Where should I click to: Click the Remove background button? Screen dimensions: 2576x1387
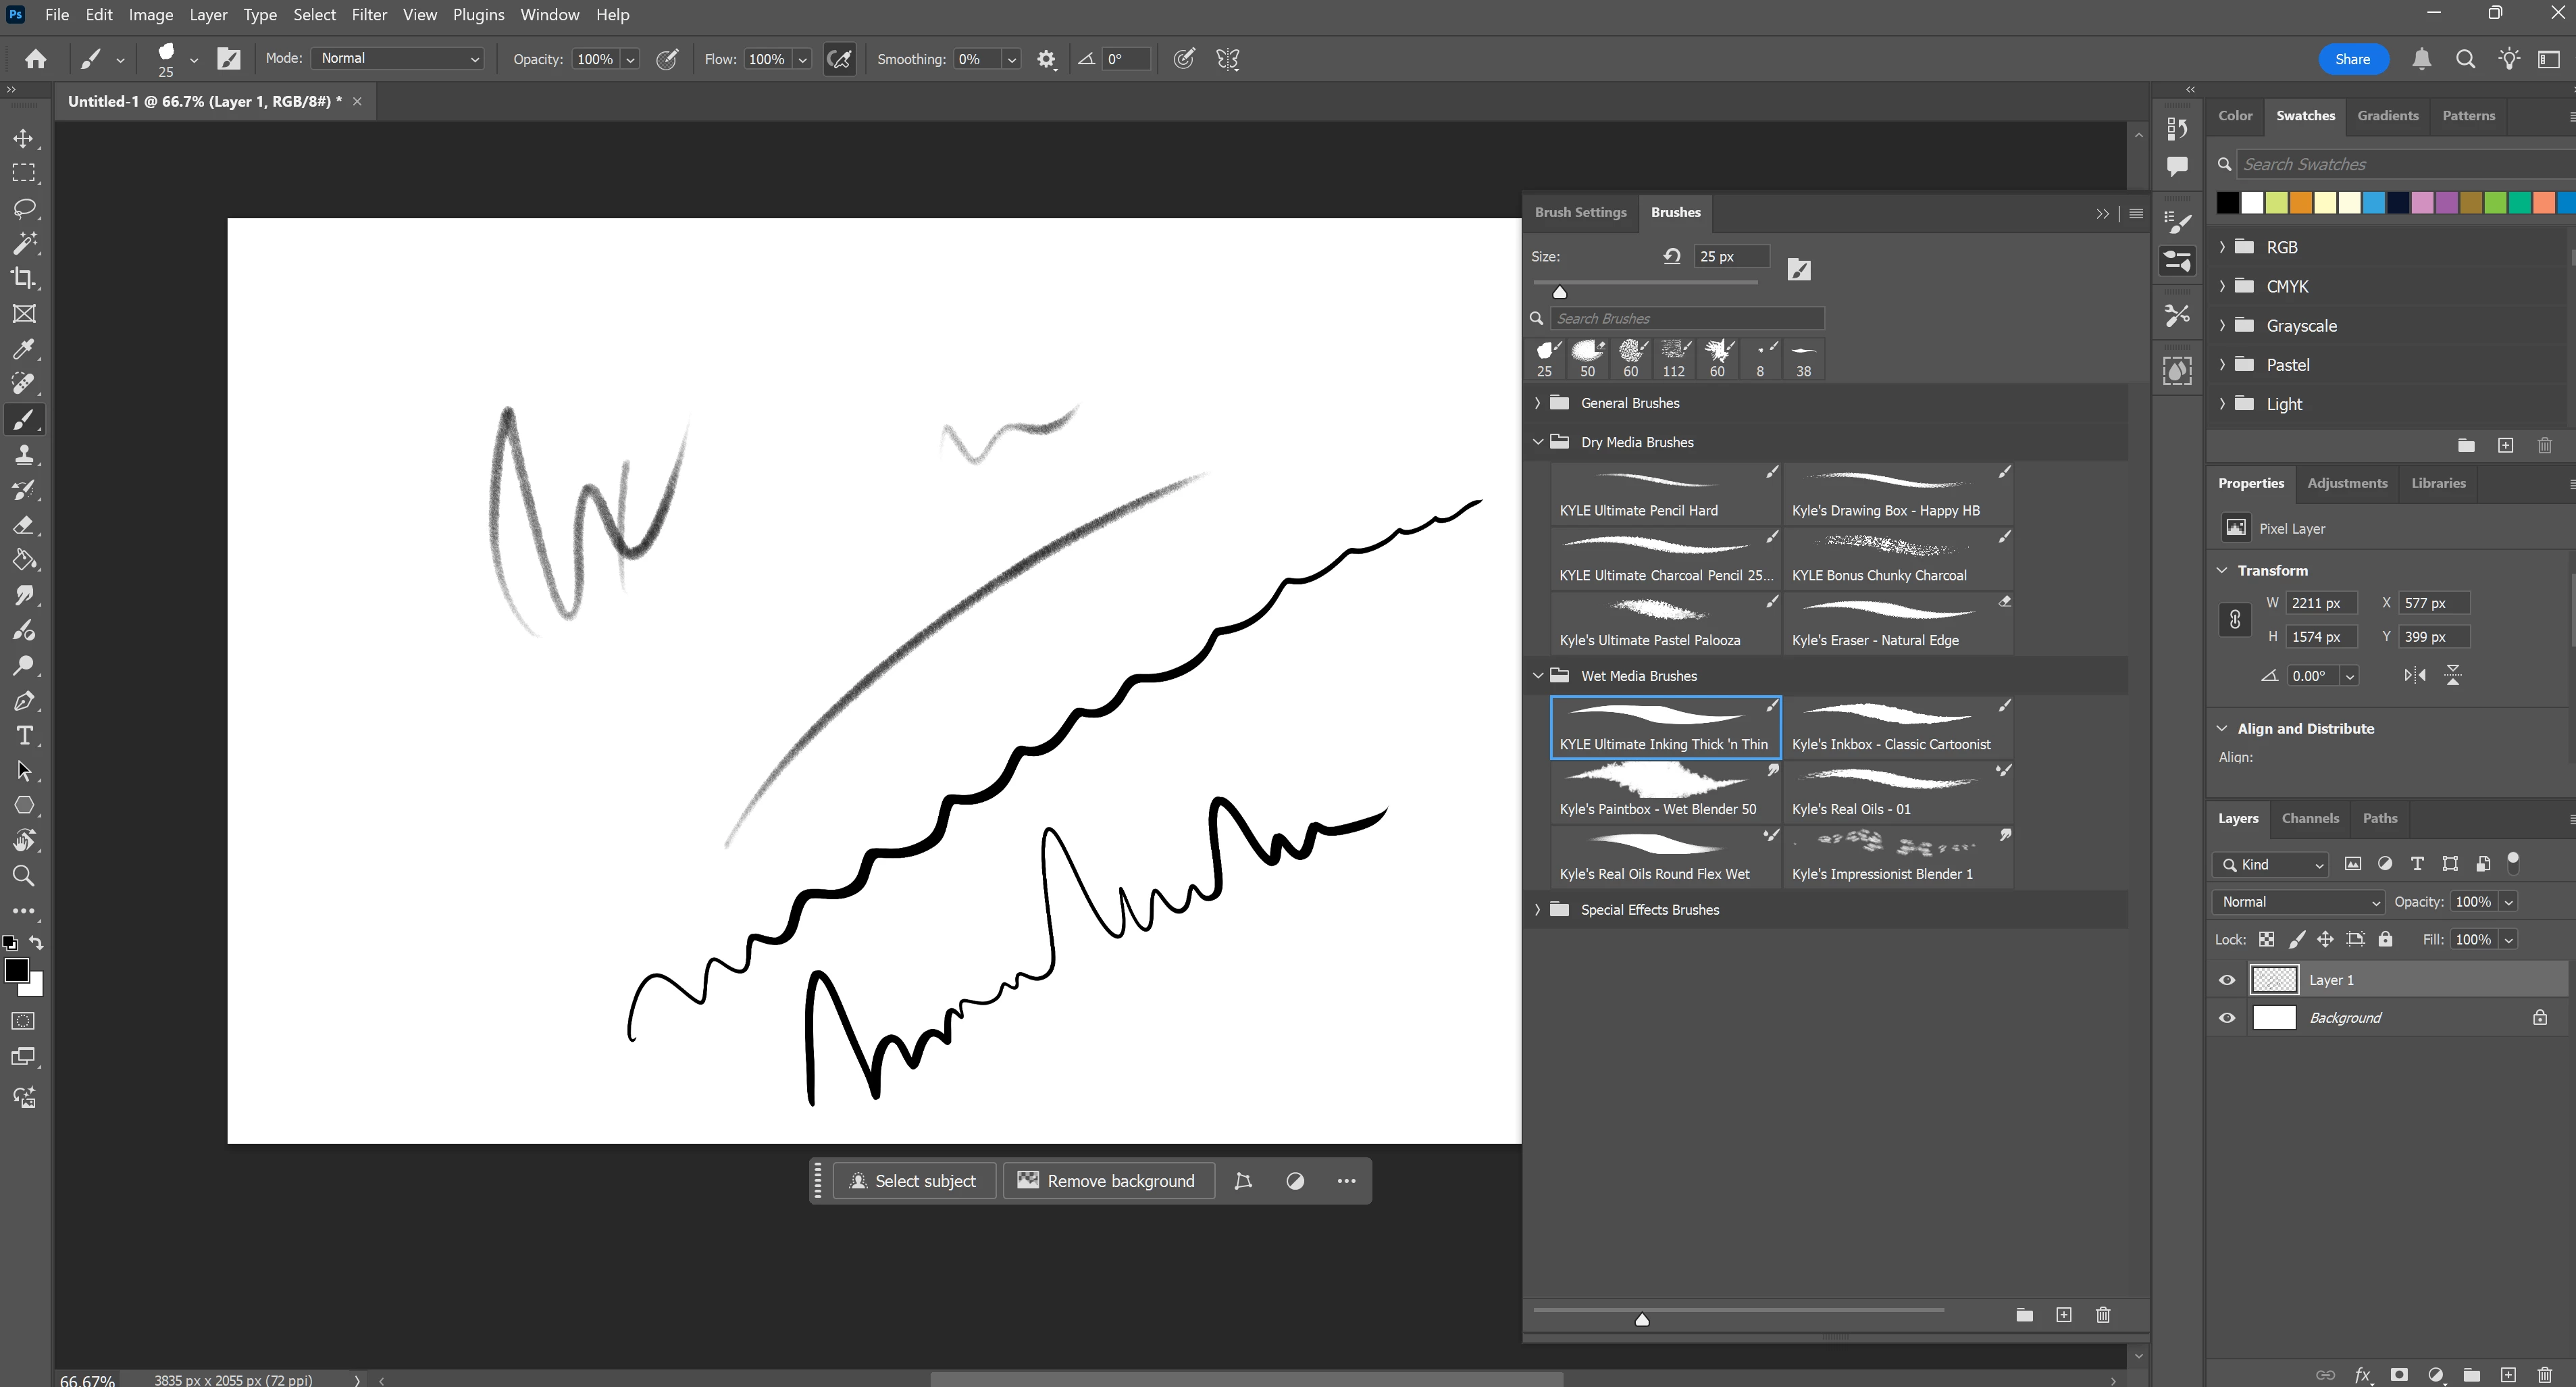1108,1181
